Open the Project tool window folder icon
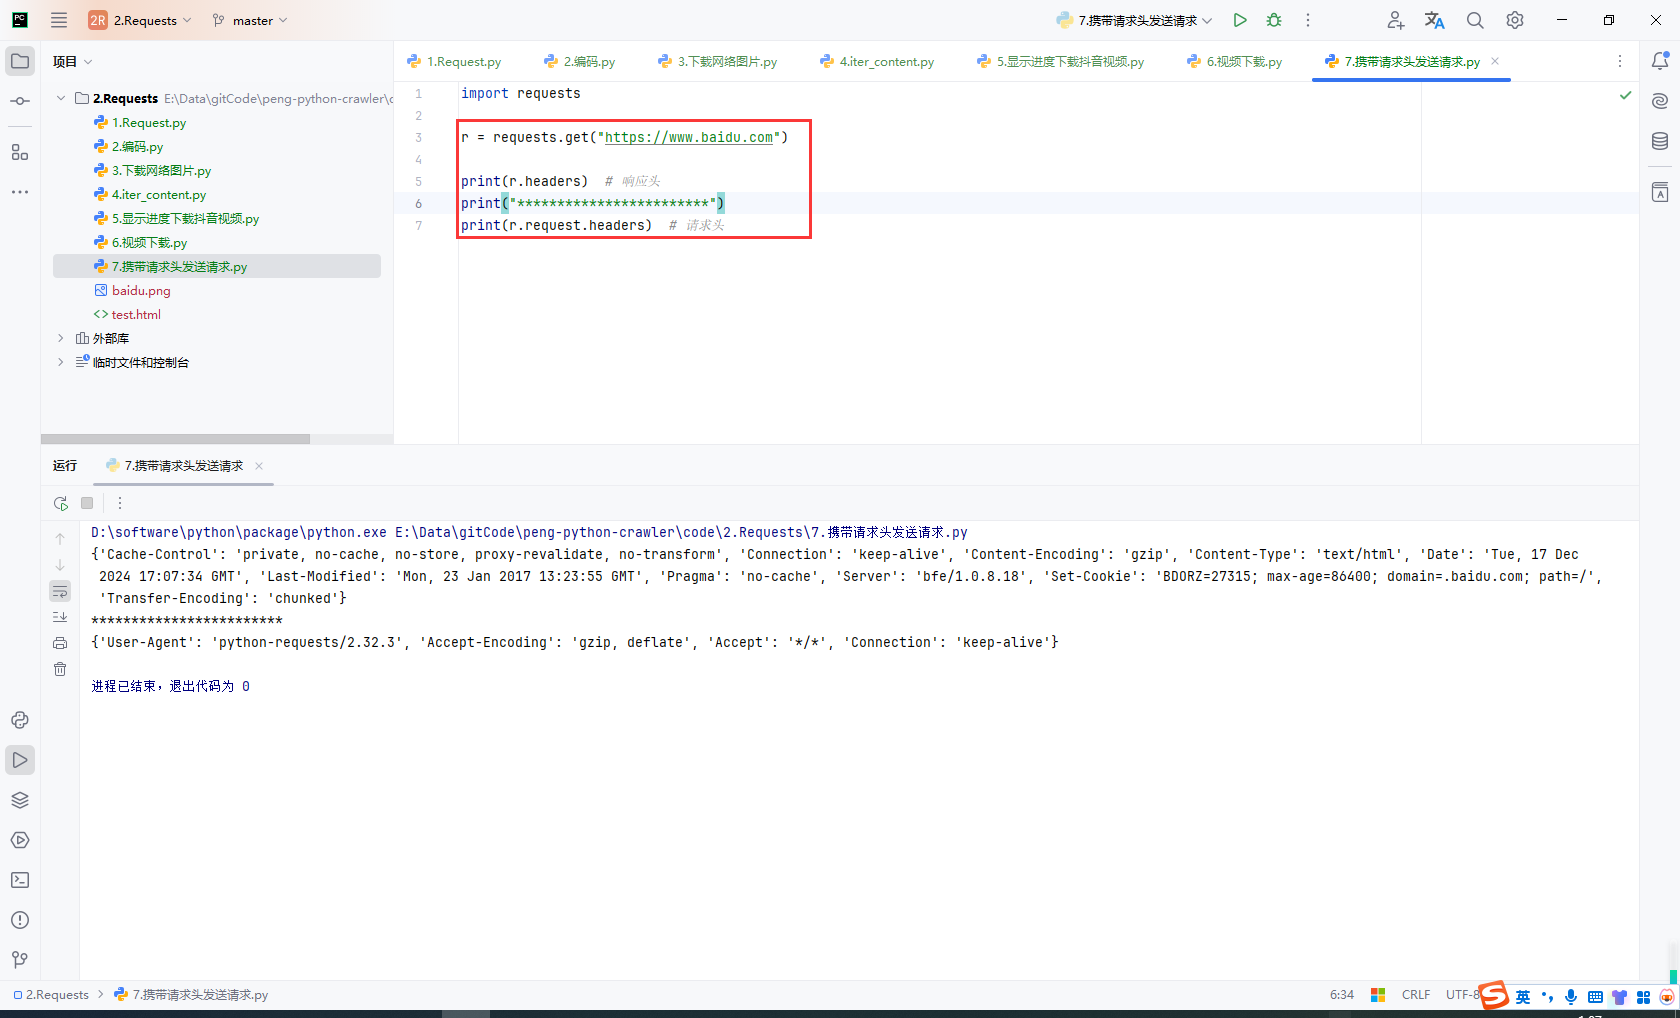Screen dimensions: 1680x1018 tap(20, 61)
